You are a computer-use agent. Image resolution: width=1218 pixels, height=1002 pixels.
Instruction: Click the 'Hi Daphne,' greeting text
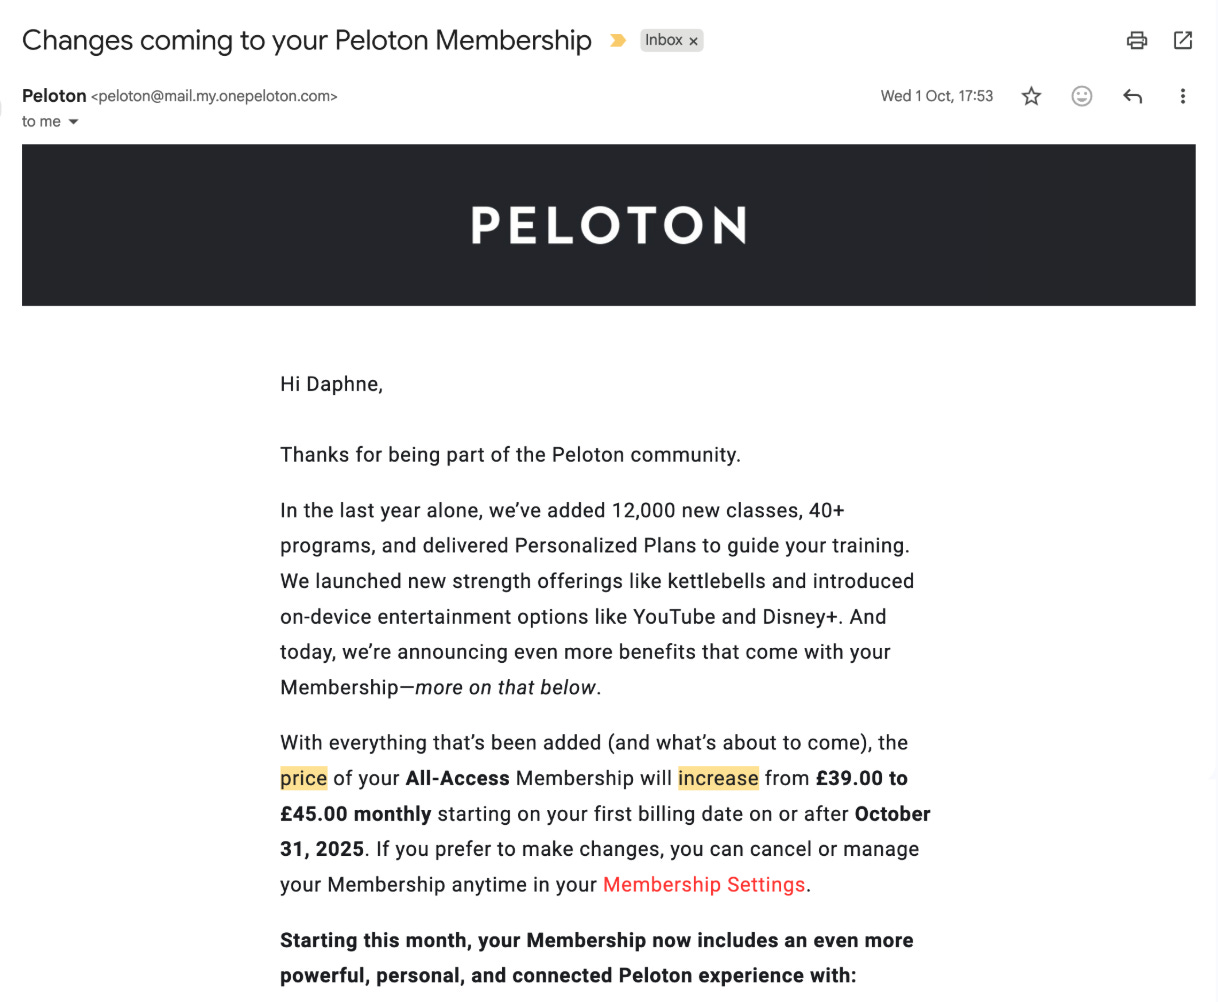[x=331, y=384]
